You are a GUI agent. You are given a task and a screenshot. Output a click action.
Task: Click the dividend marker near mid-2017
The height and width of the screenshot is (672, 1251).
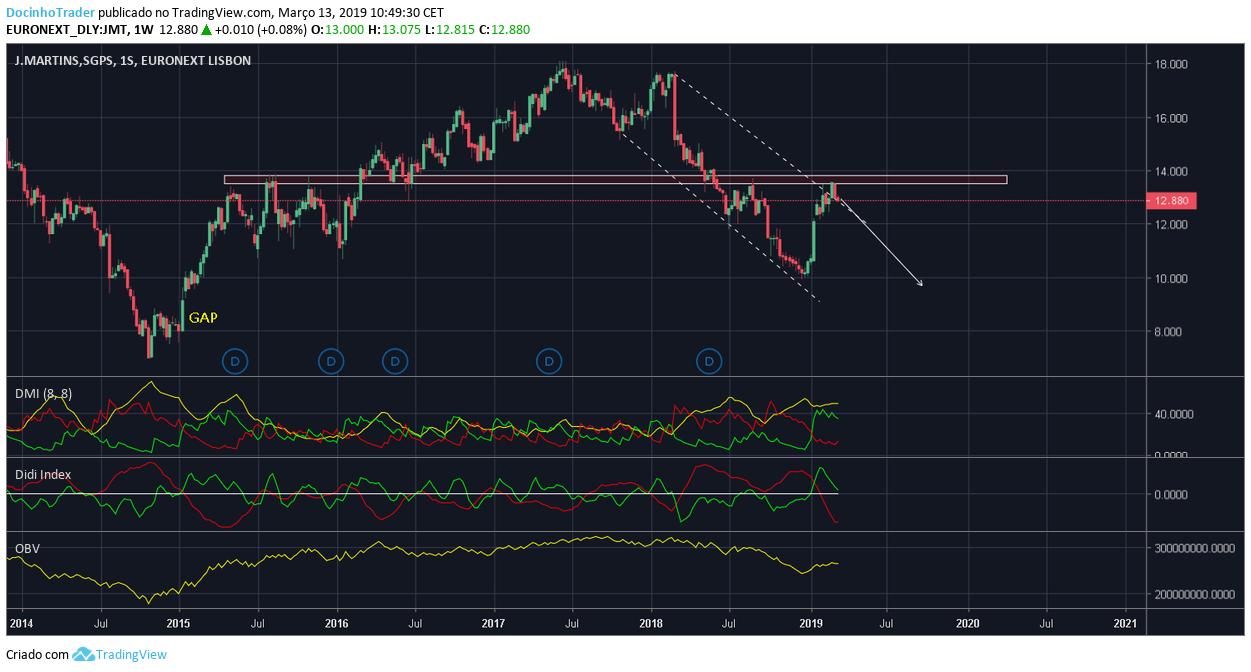coord(548,360)
